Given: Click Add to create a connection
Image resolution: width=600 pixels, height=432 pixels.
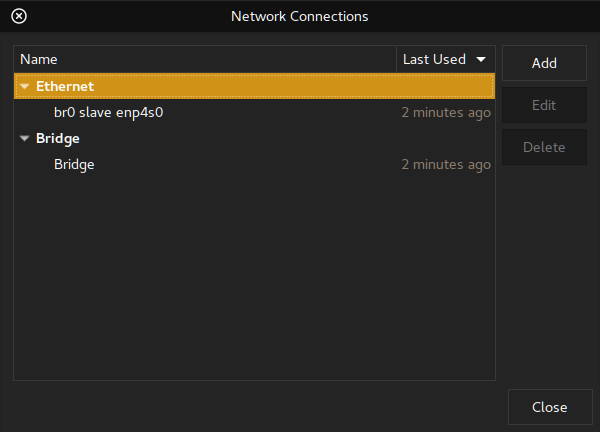Looking at the screenshot, I should [x=544, y=63].
